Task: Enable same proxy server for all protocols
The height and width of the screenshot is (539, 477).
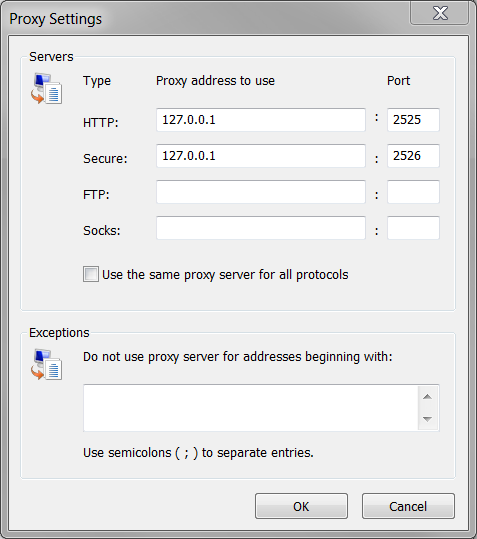Action: (91, 274)
